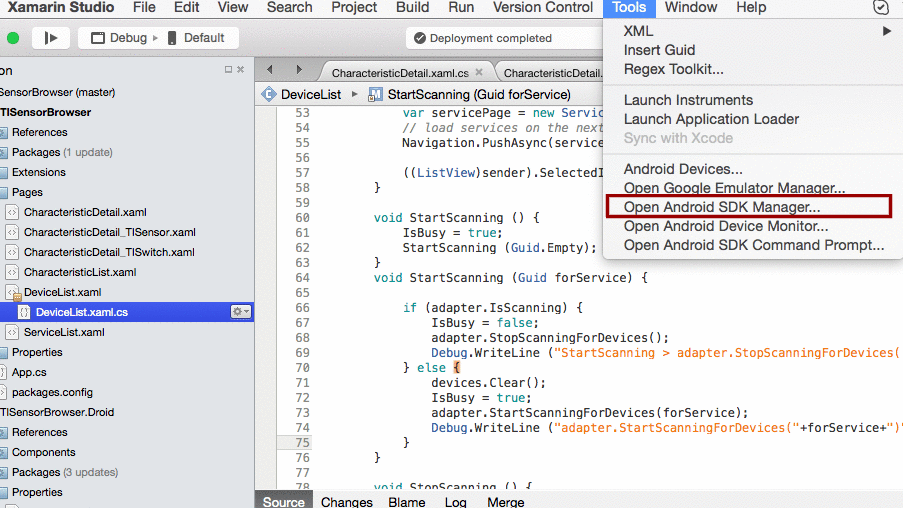Navigate forward with the right arrow
Screen dimensions: 903x508
tap(299, 70)
